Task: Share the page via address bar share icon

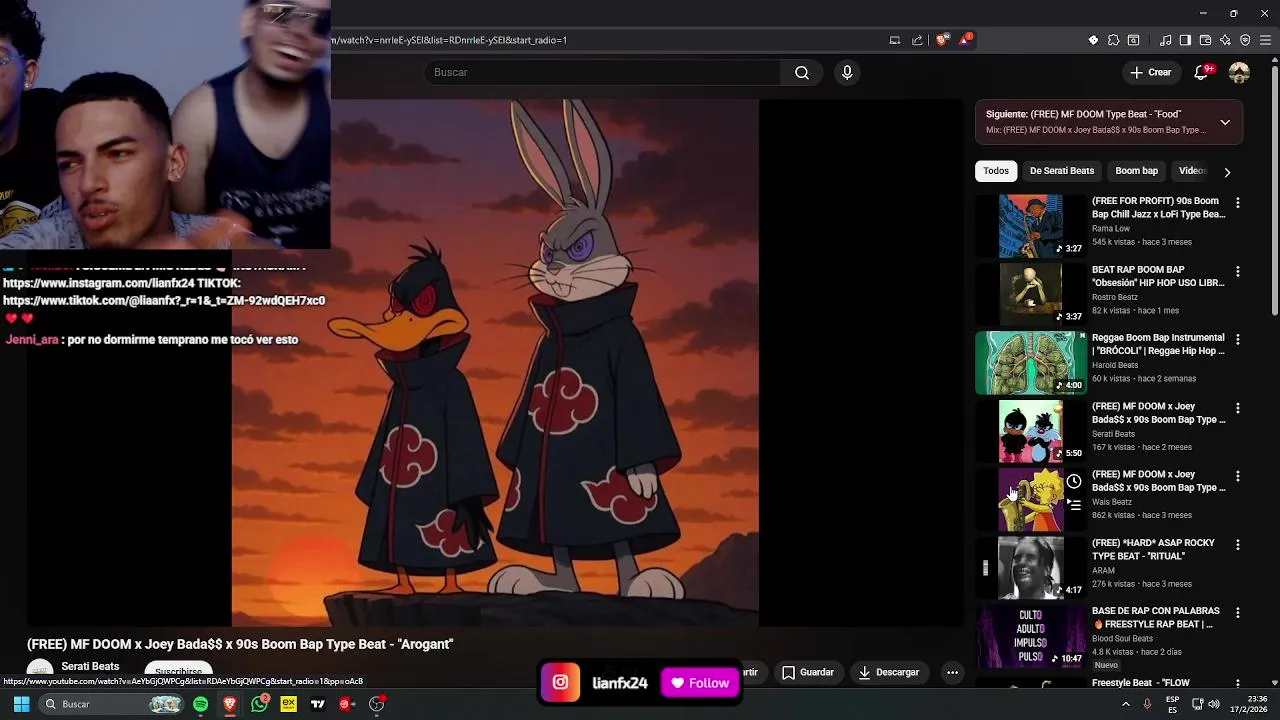Action: point(917,40)
